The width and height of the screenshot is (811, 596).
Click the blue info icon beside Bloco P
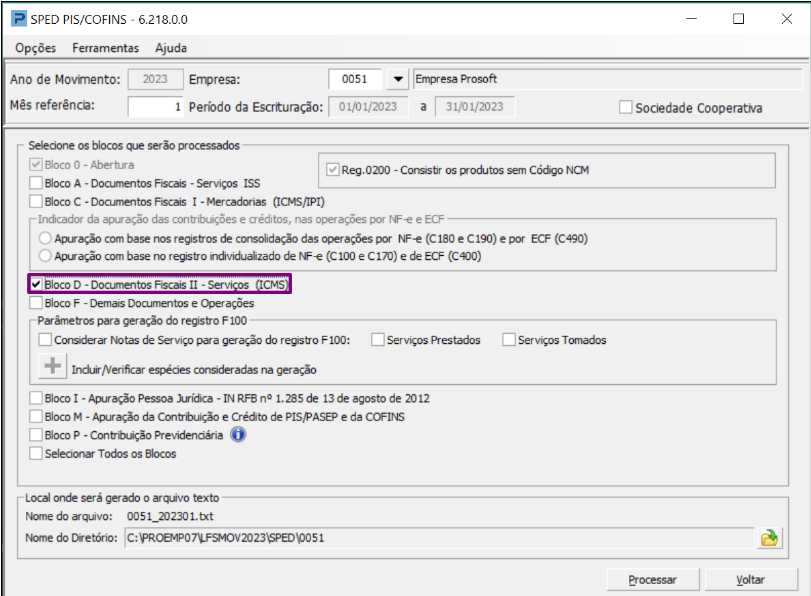pyautogui.click(x=238, y=435)
